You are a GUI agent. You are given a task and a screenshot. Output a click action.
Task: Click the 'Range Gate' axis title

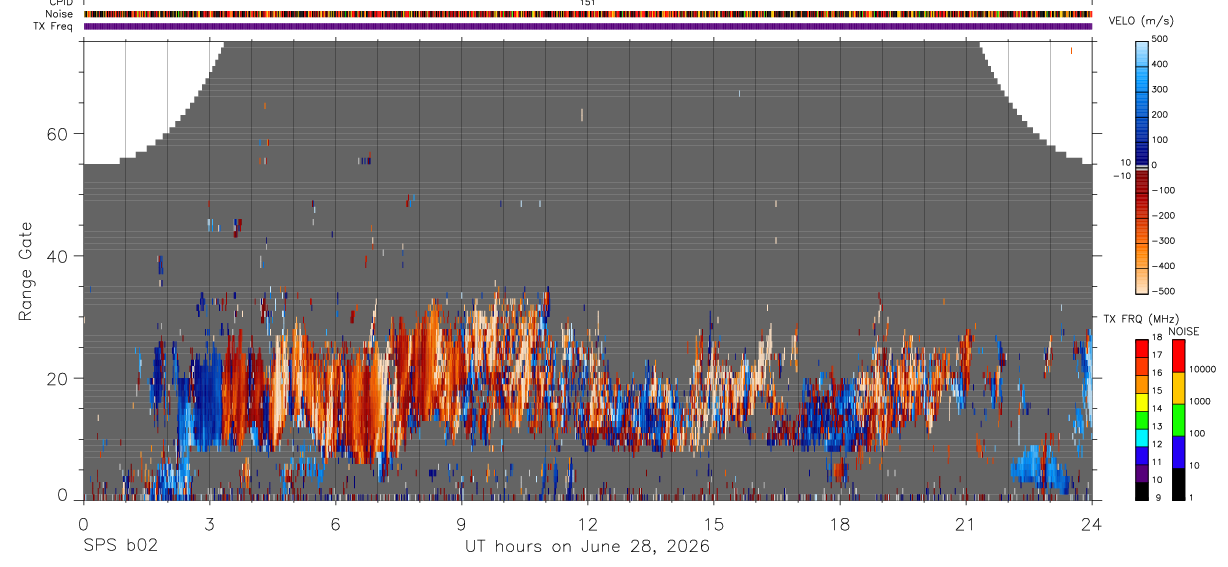pos(26,272)
